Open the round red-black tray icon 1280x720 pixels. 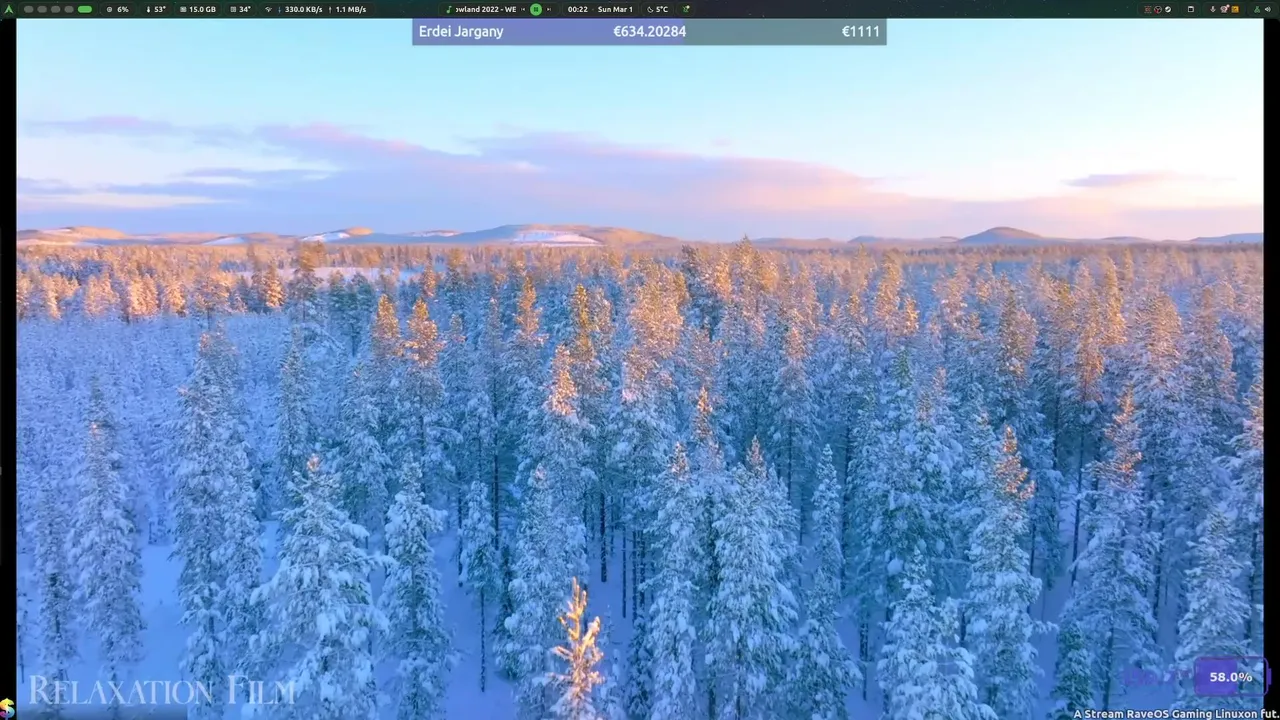(x=1158, y=9)
